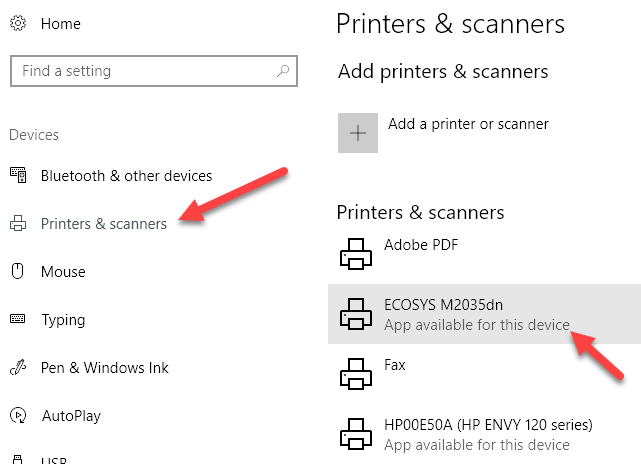Open the Mouse settings page

coord(63,272)
